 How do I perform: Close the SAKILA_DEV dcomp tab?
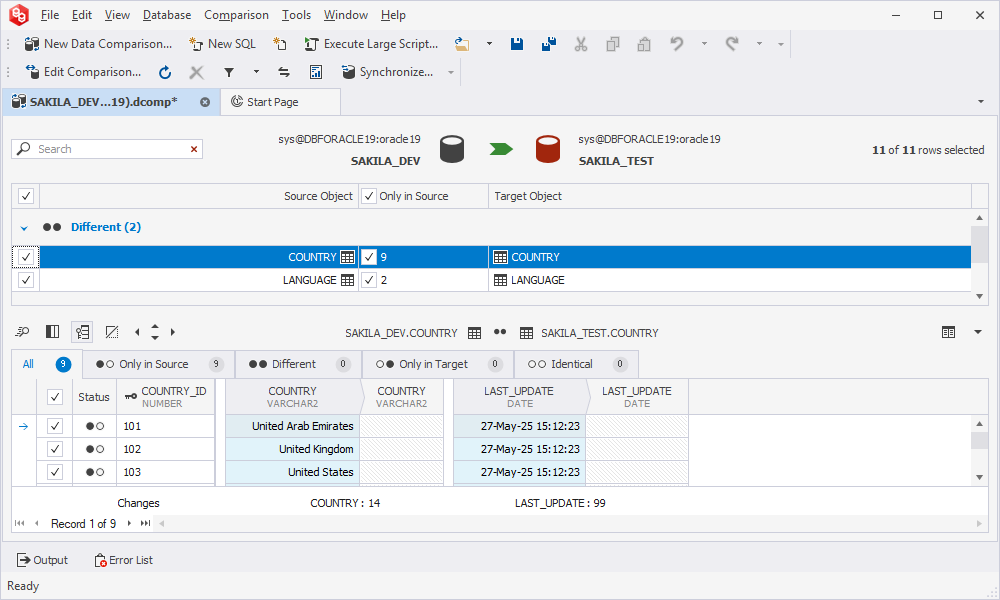(x=205, y=102)
